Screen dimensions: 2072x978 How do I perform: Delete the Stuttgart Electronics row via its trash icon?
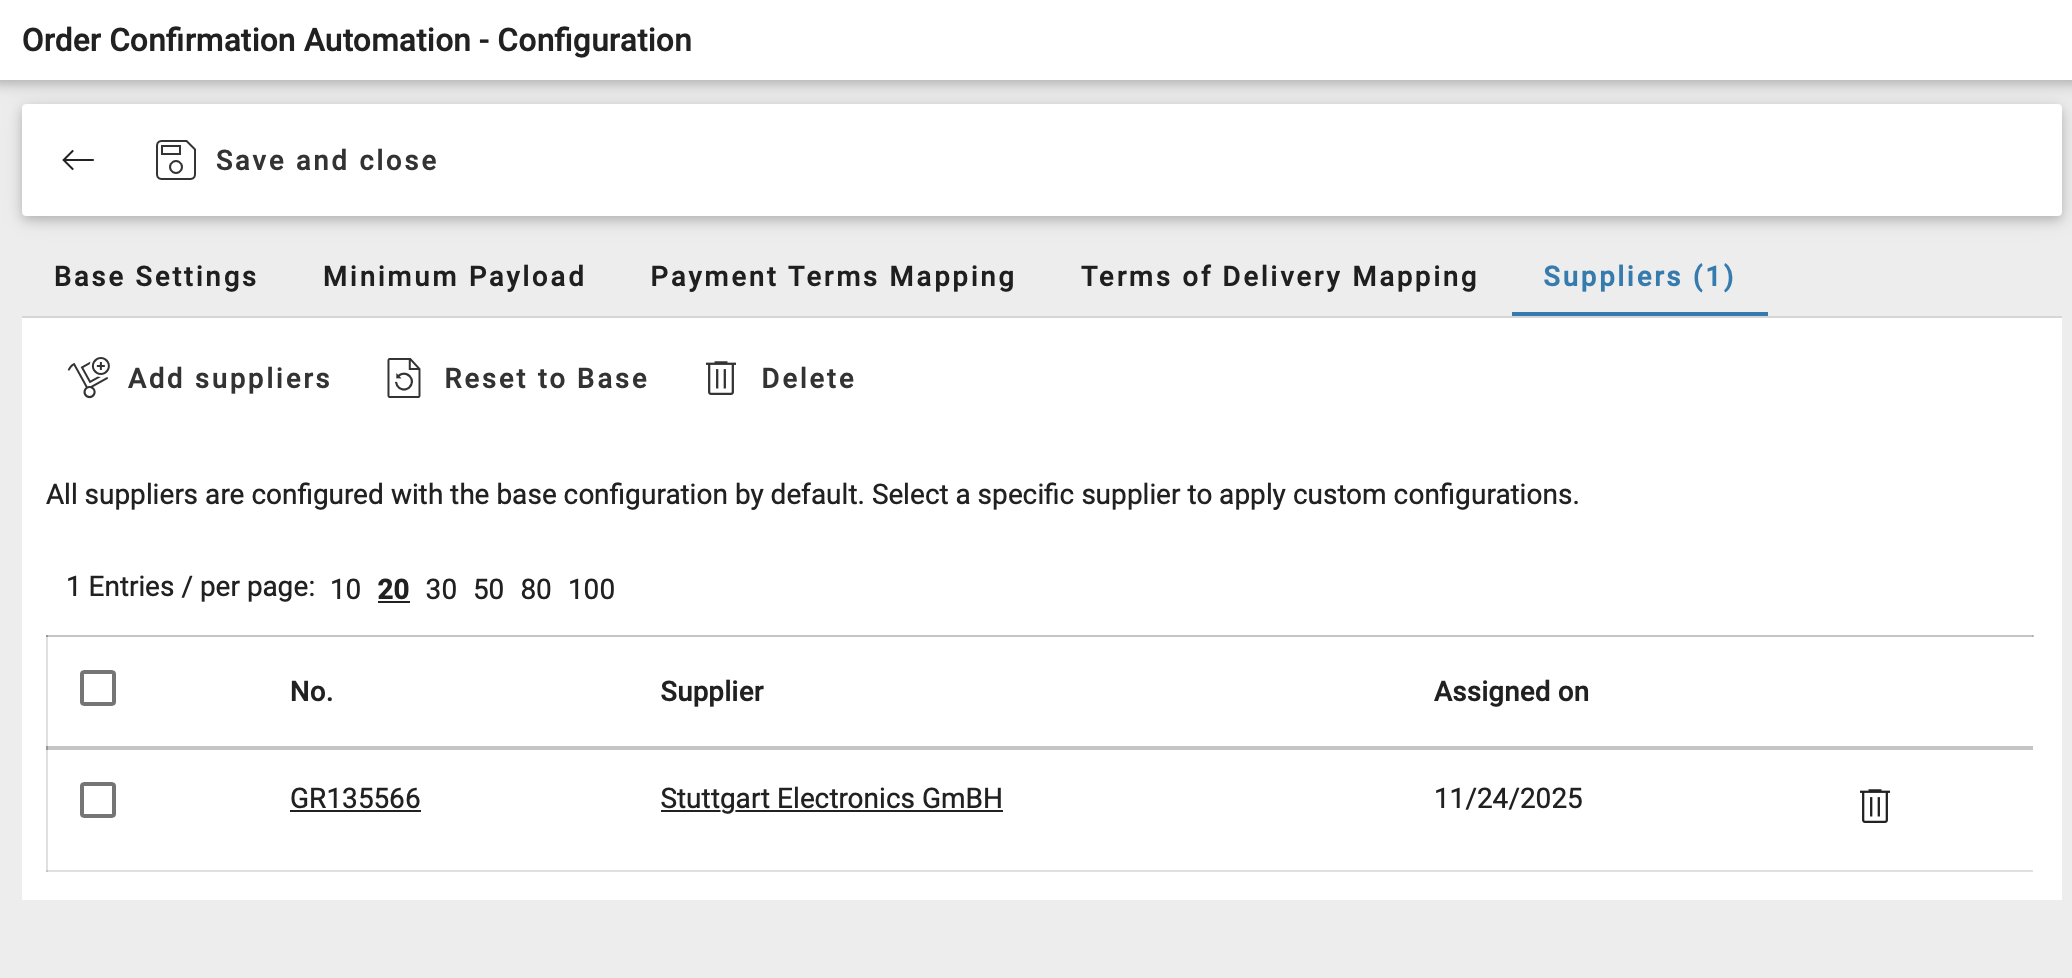click(1872, 806)
